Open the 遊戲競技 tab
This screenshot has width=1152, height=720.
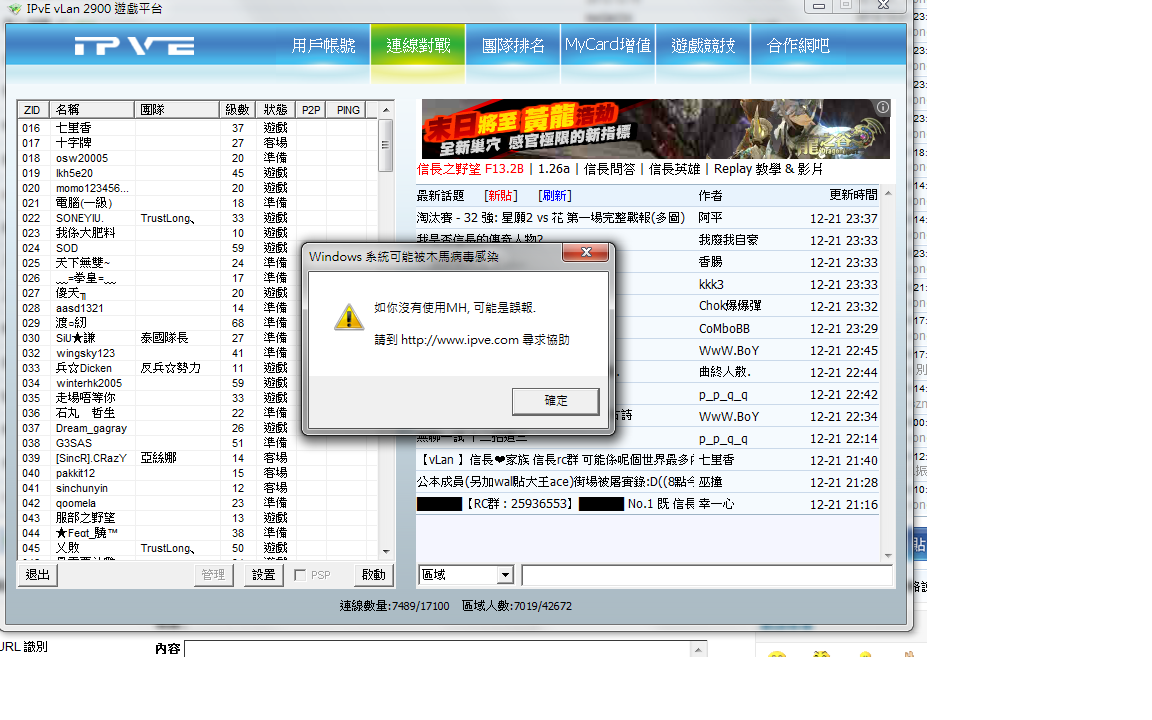coord(703,46)
